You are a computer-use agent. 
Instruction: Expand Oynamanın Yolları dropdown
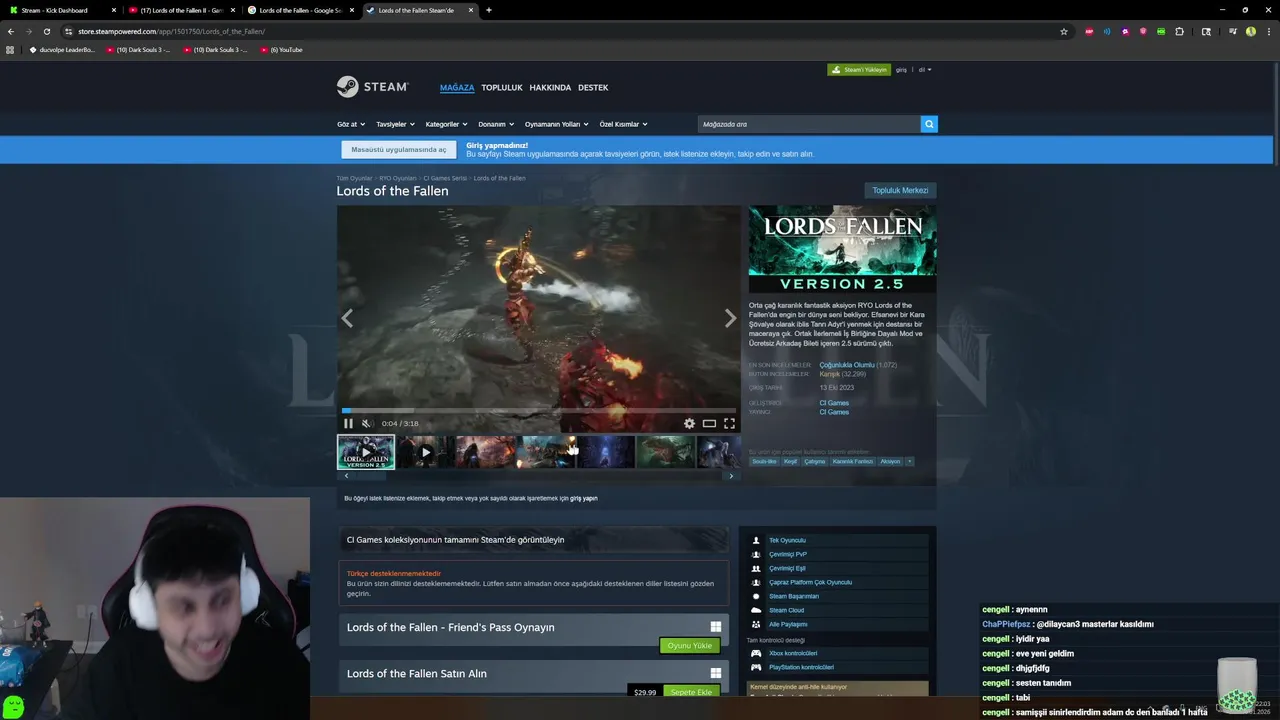(556, 124)
